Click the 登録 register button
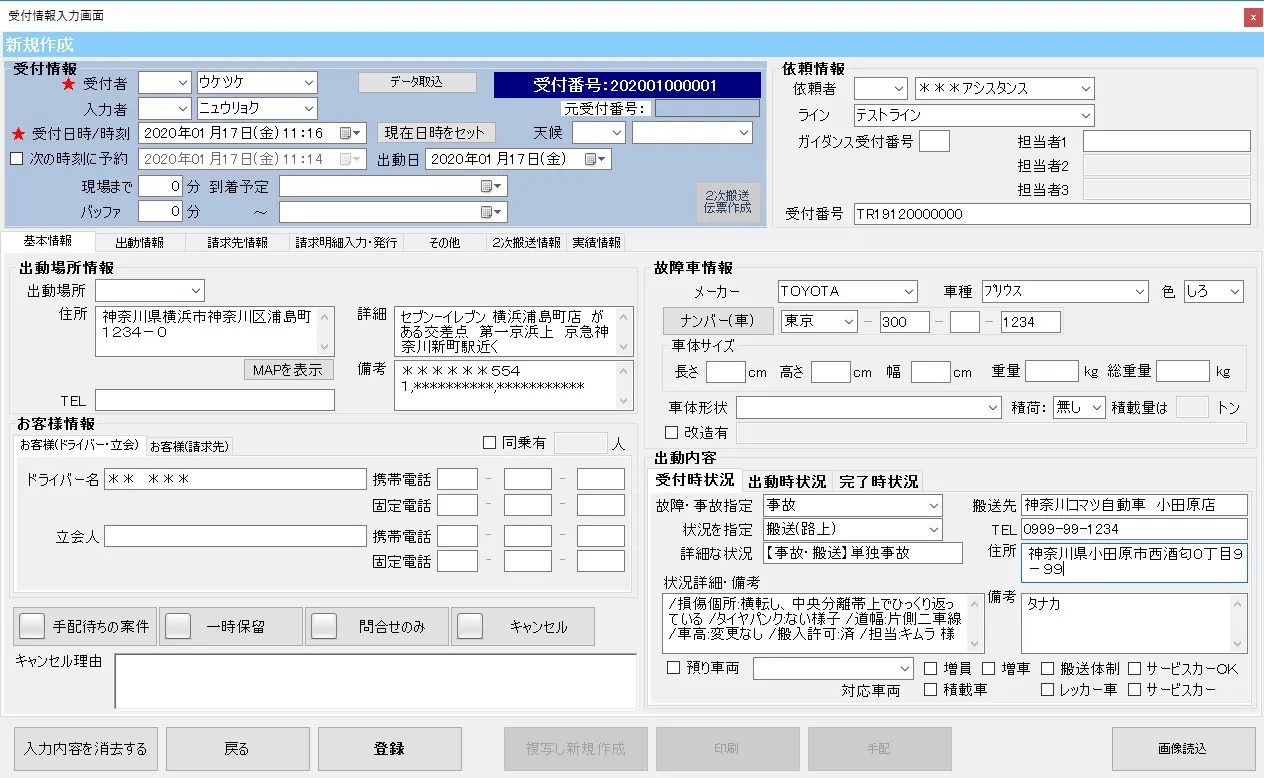1264x778 pixels. (389, 748)
